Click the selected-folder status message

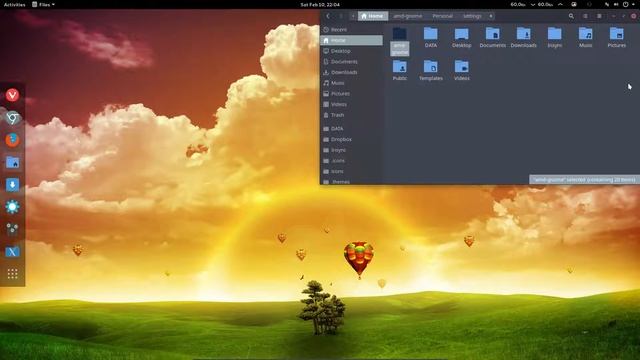click(x=584, y=180)
